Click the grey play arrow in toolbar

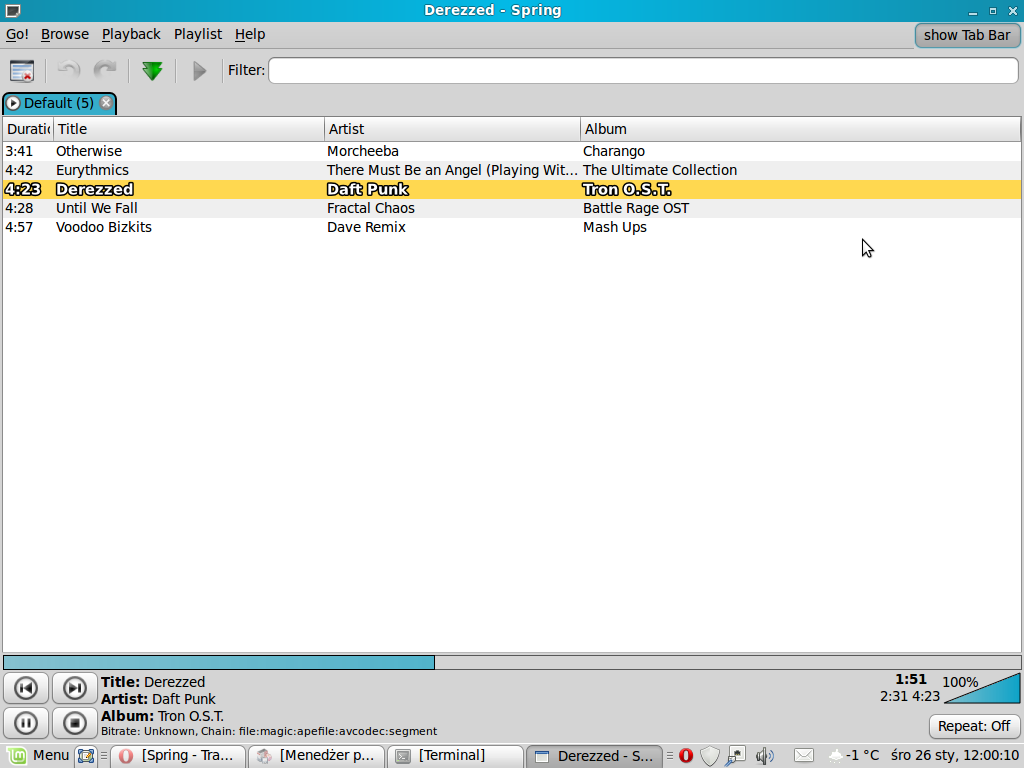click(199, 71)
